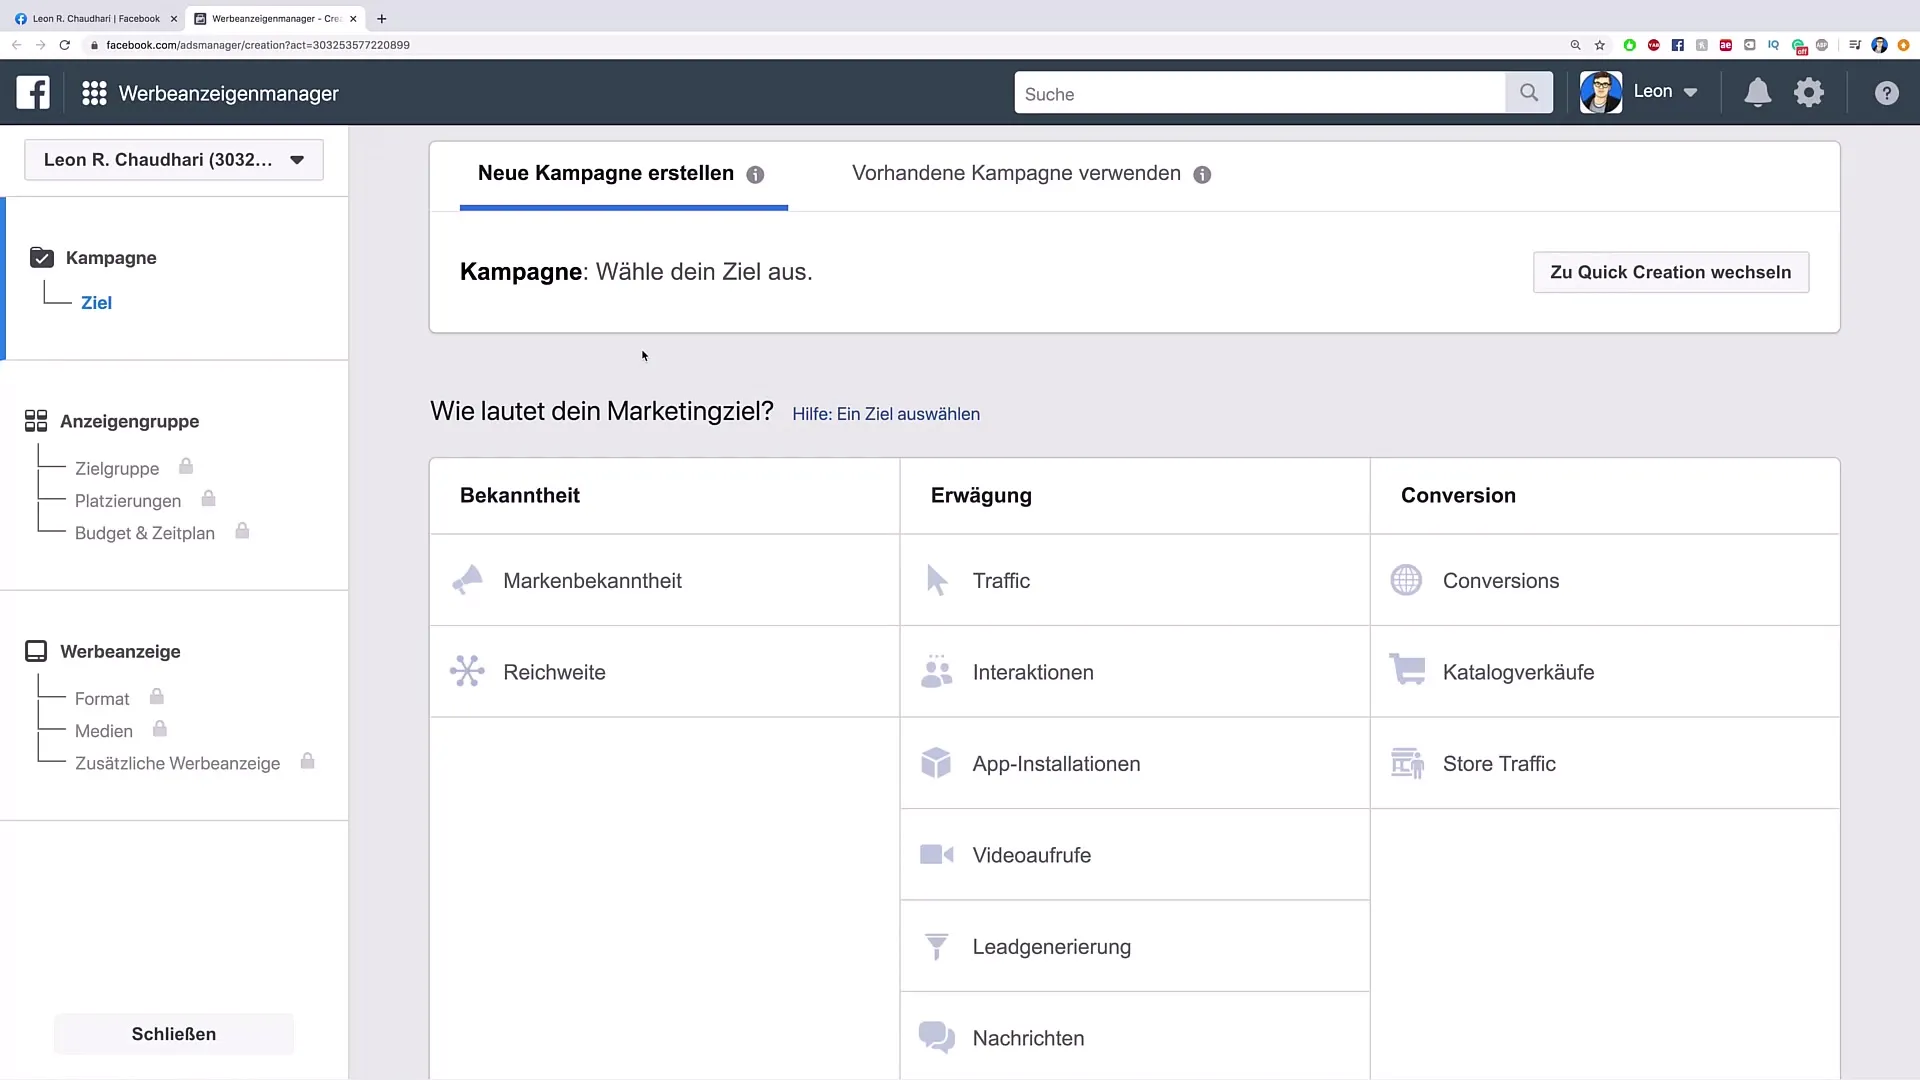
Task: Click the Suche search input field
Action: click(x=1261, y=94)
